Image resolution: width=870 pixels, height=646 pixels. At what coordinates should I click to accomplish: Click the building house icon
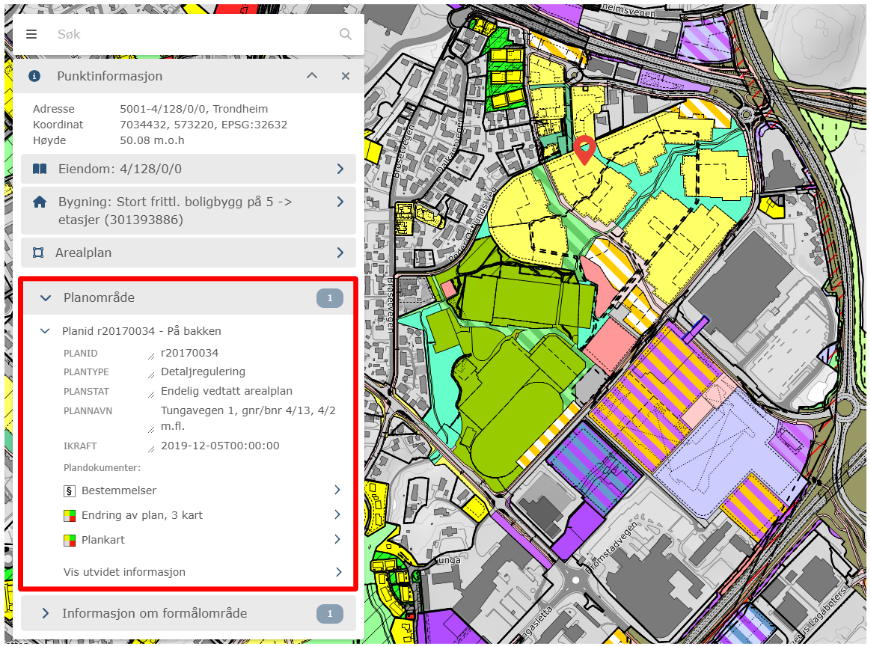[40, 202]
